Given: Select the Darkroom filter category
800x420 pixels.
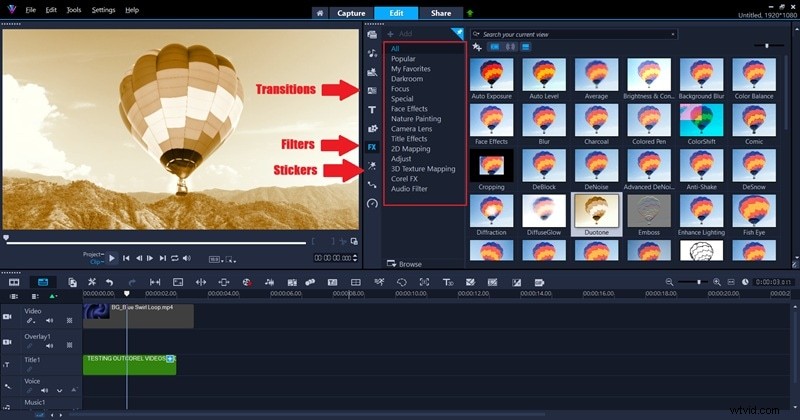Looking at the screenshot, I should 407,79.
